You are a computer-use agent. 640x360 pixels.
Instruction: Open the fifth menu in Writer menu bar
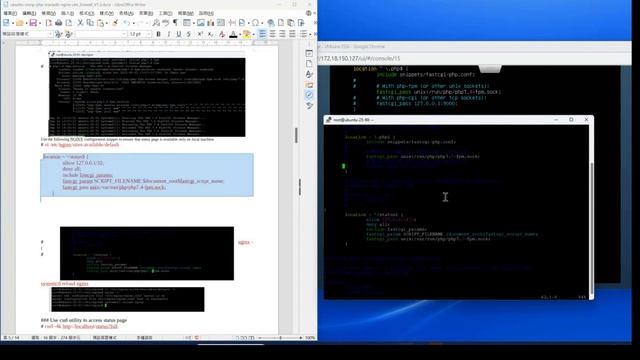coord(87,13)
